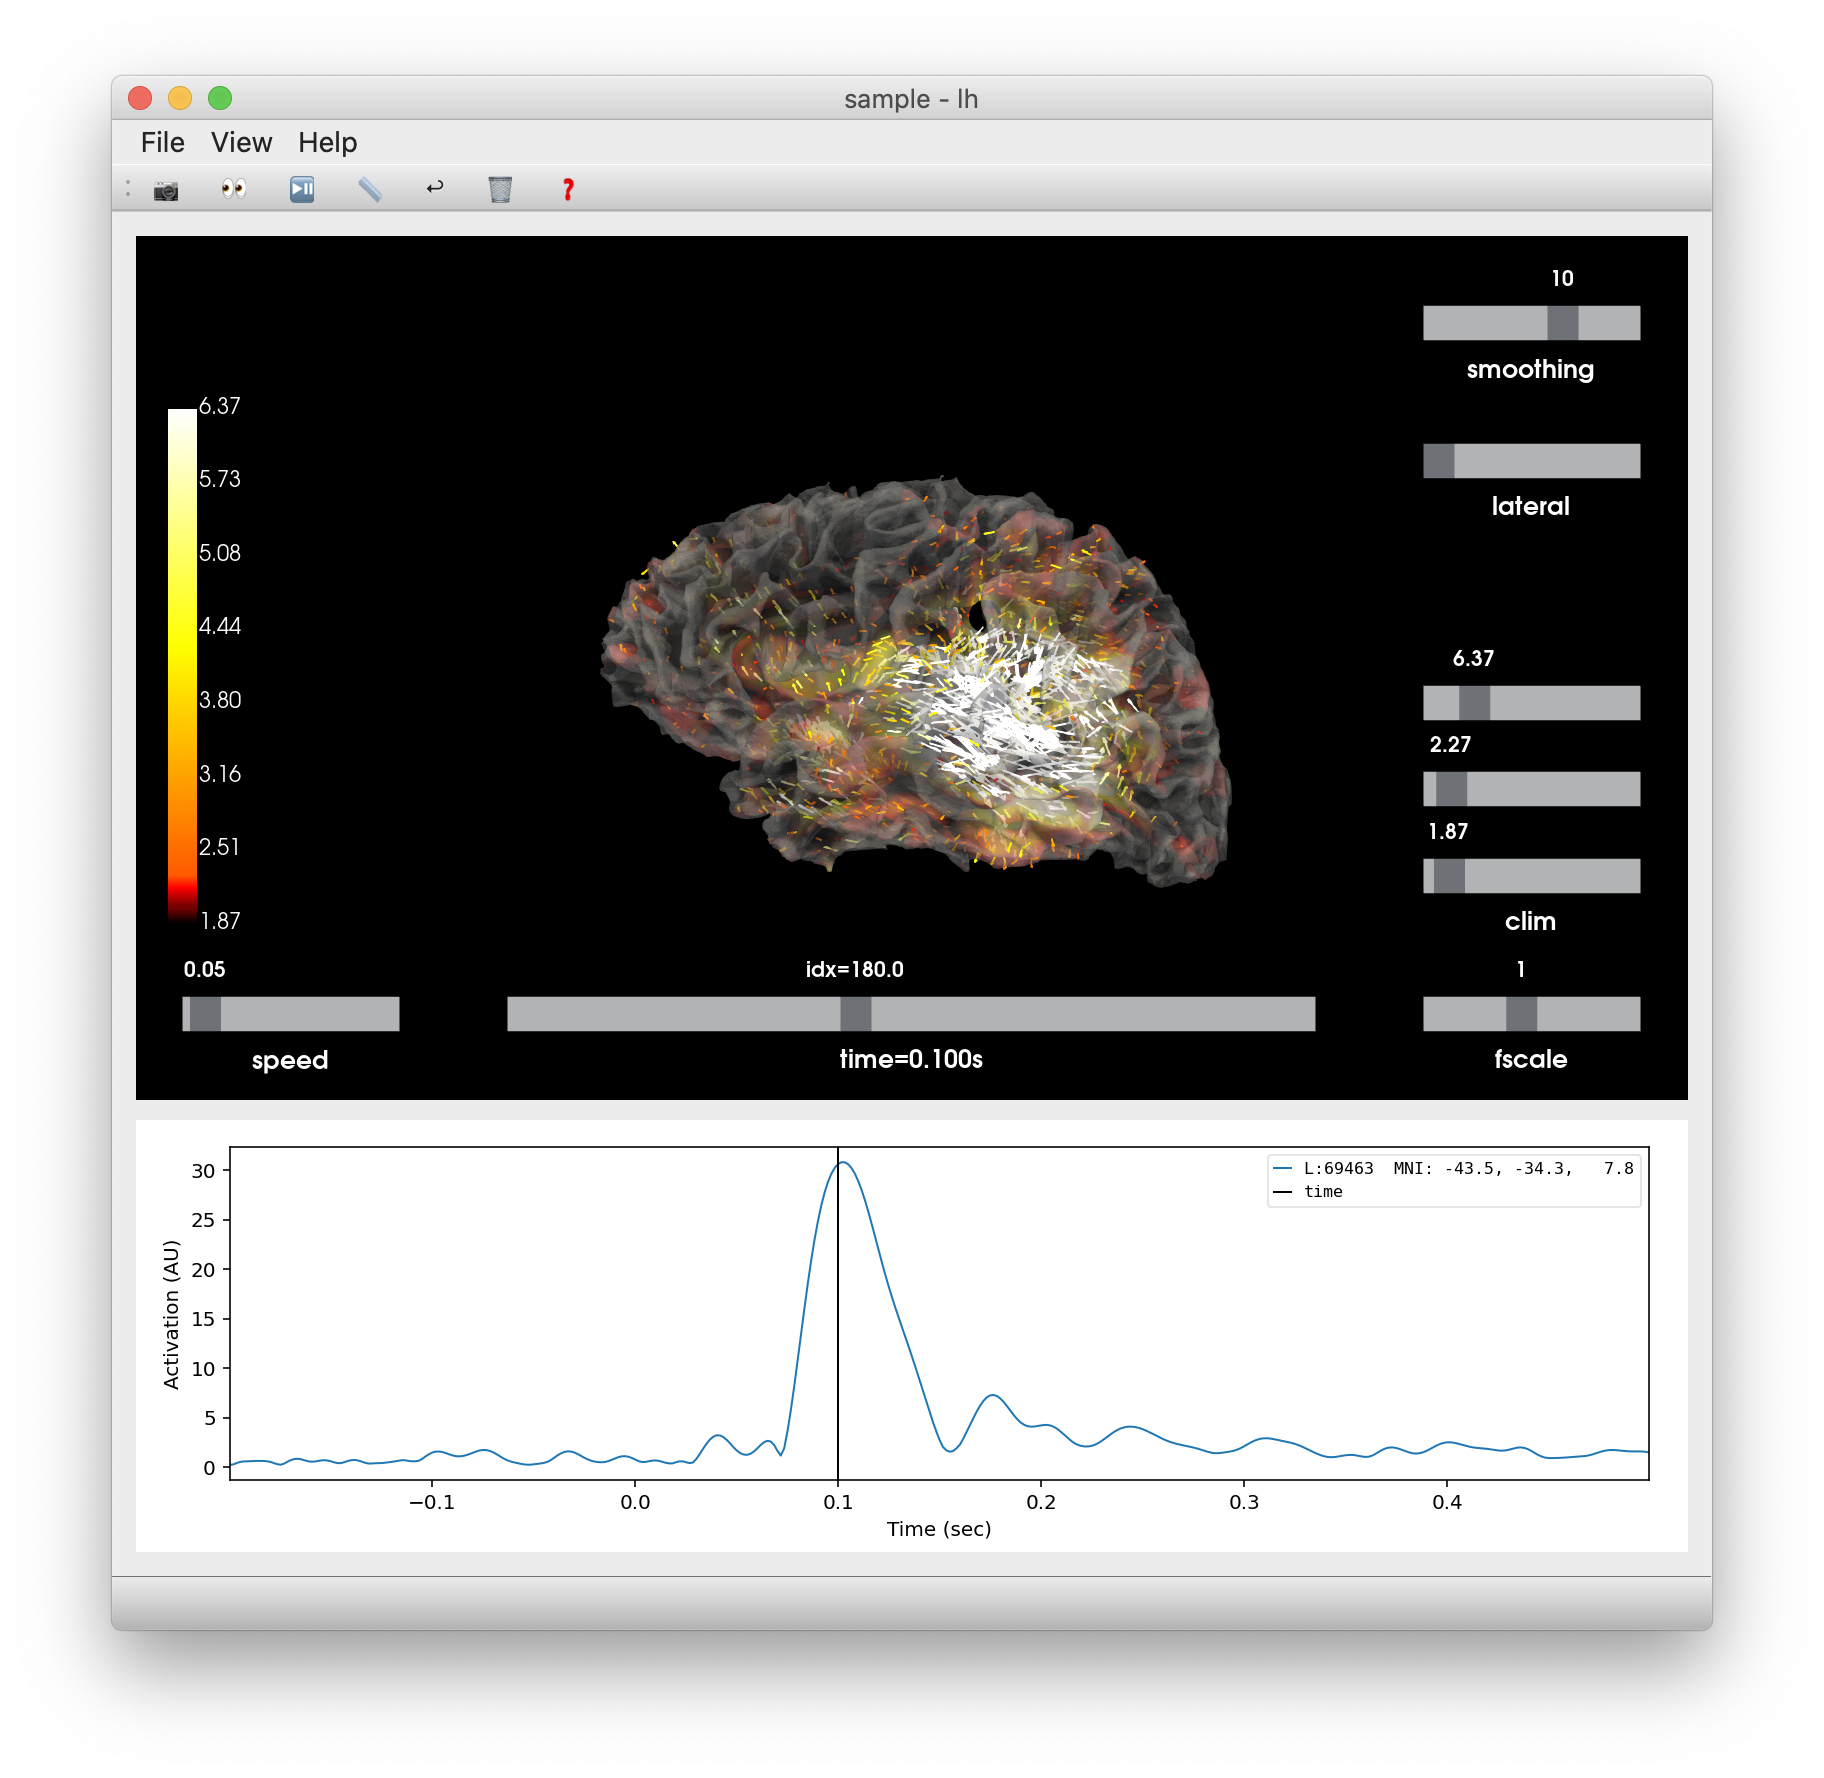Open help with the red question mark
Viewport: 1824px width, 1778px height.
pyautogui.click(x=568, y=189)
